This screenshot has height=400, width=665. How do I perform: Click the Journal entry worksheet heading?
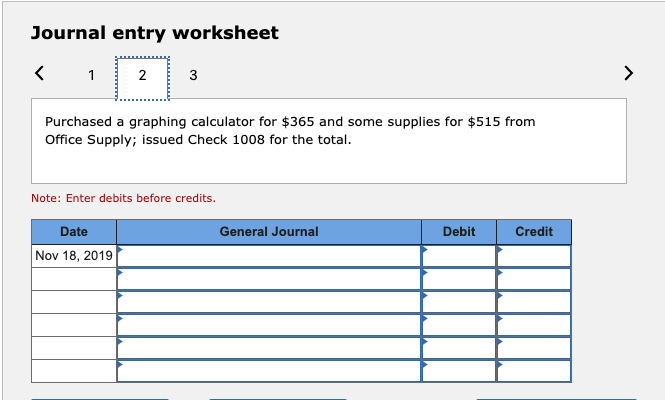click(x=155, y=33)
